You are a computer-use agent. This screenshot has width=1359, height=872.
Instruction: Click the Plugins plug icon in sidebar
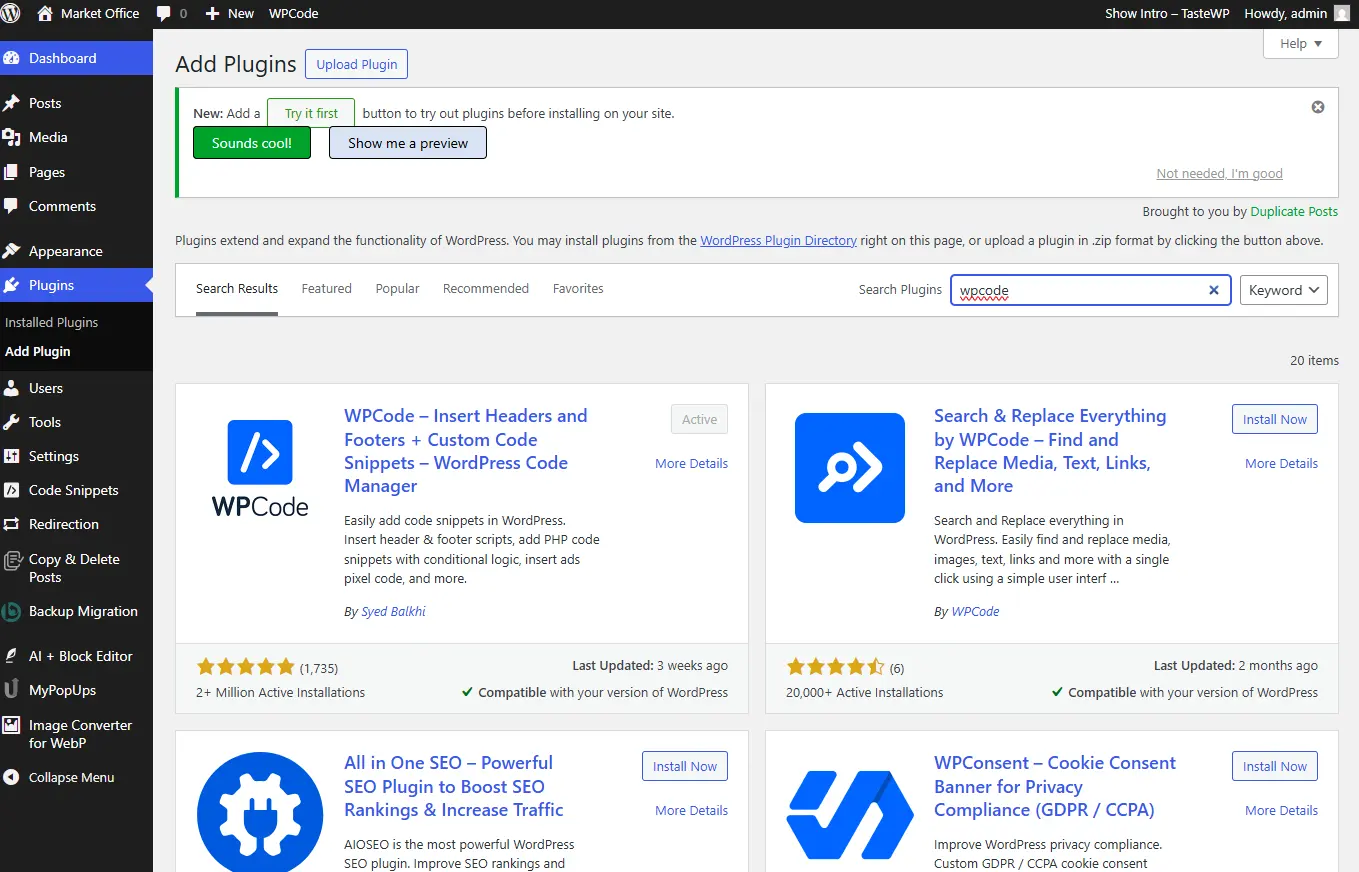click(x=12, y=285)
